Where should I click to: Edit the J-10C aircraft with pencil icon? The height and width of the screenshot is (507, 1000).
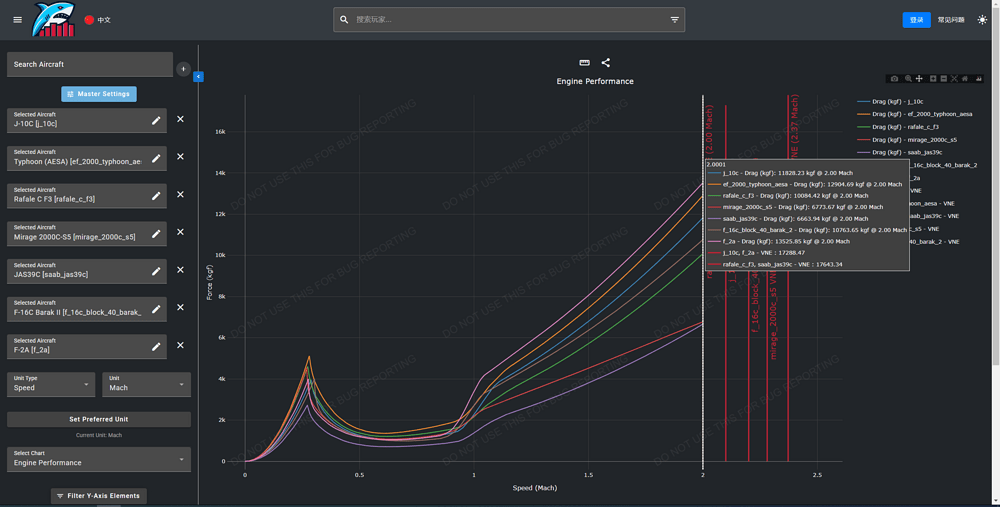click(156, 120)
